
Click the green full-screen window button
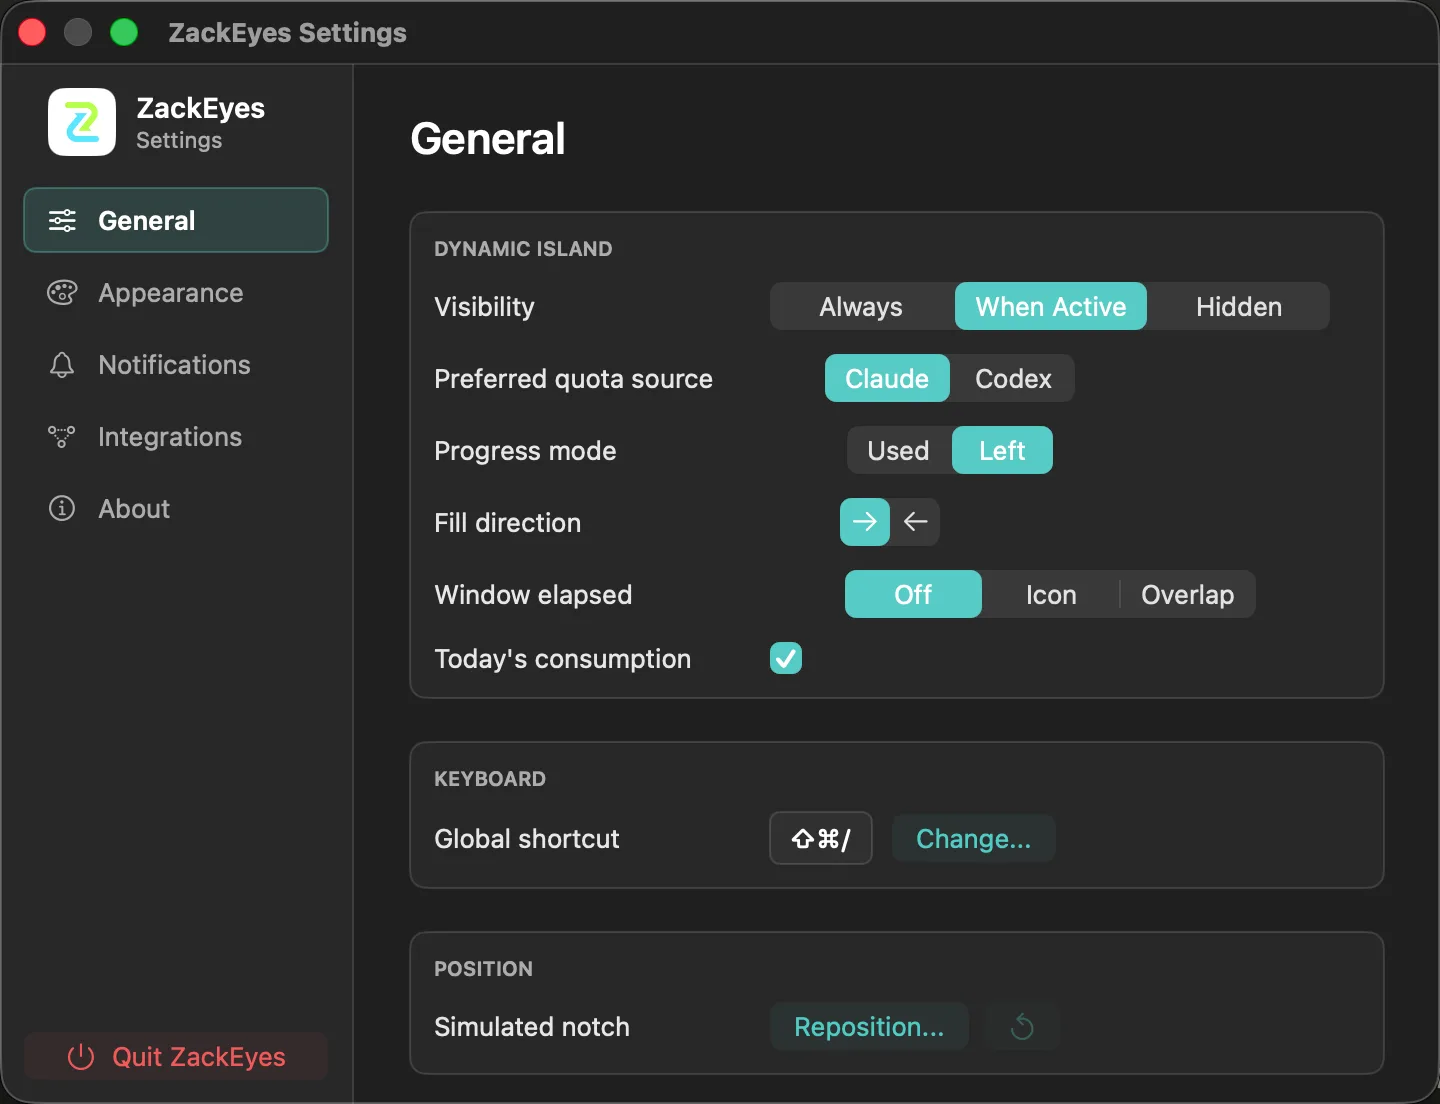tap(124, 32)
